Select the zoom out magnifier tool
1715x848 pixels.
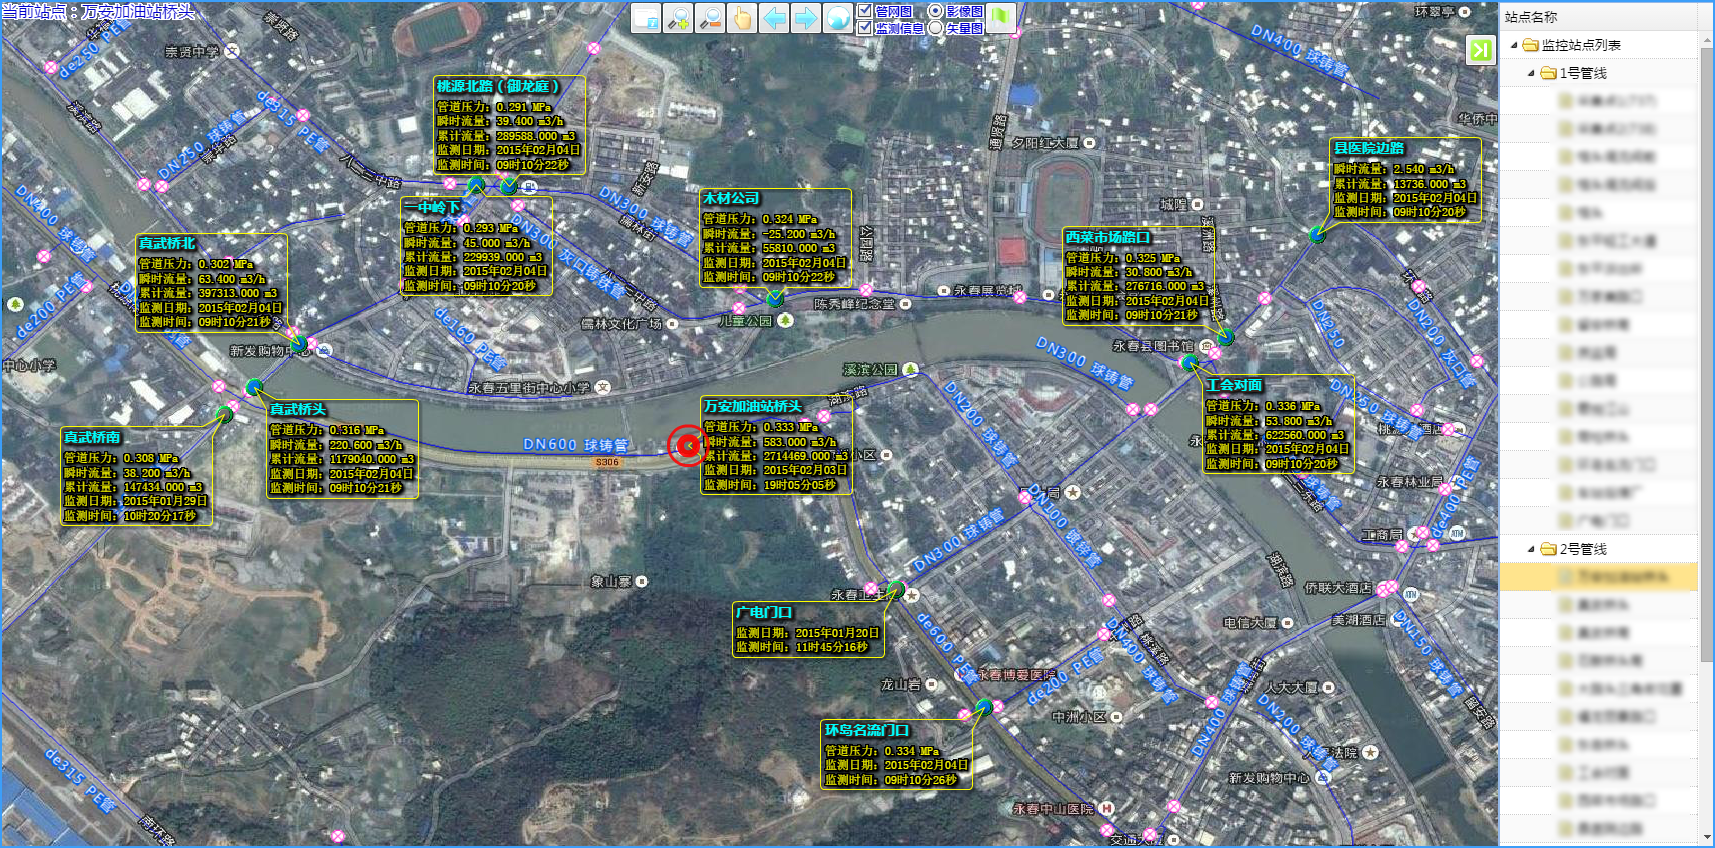(x=710, y=18)
